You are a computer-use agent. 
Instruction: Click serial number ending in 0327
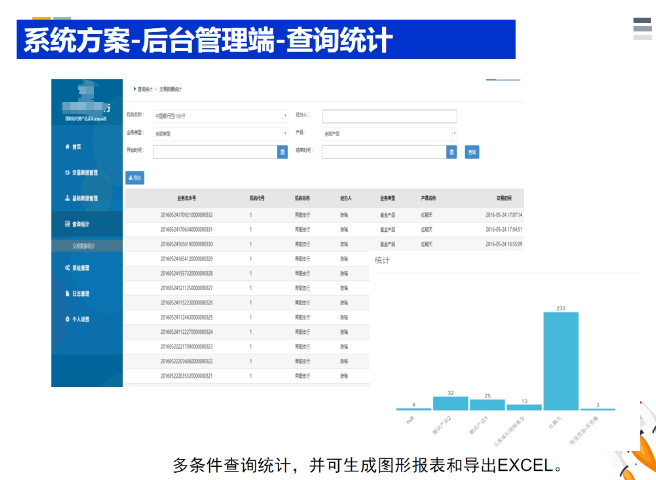187,288
